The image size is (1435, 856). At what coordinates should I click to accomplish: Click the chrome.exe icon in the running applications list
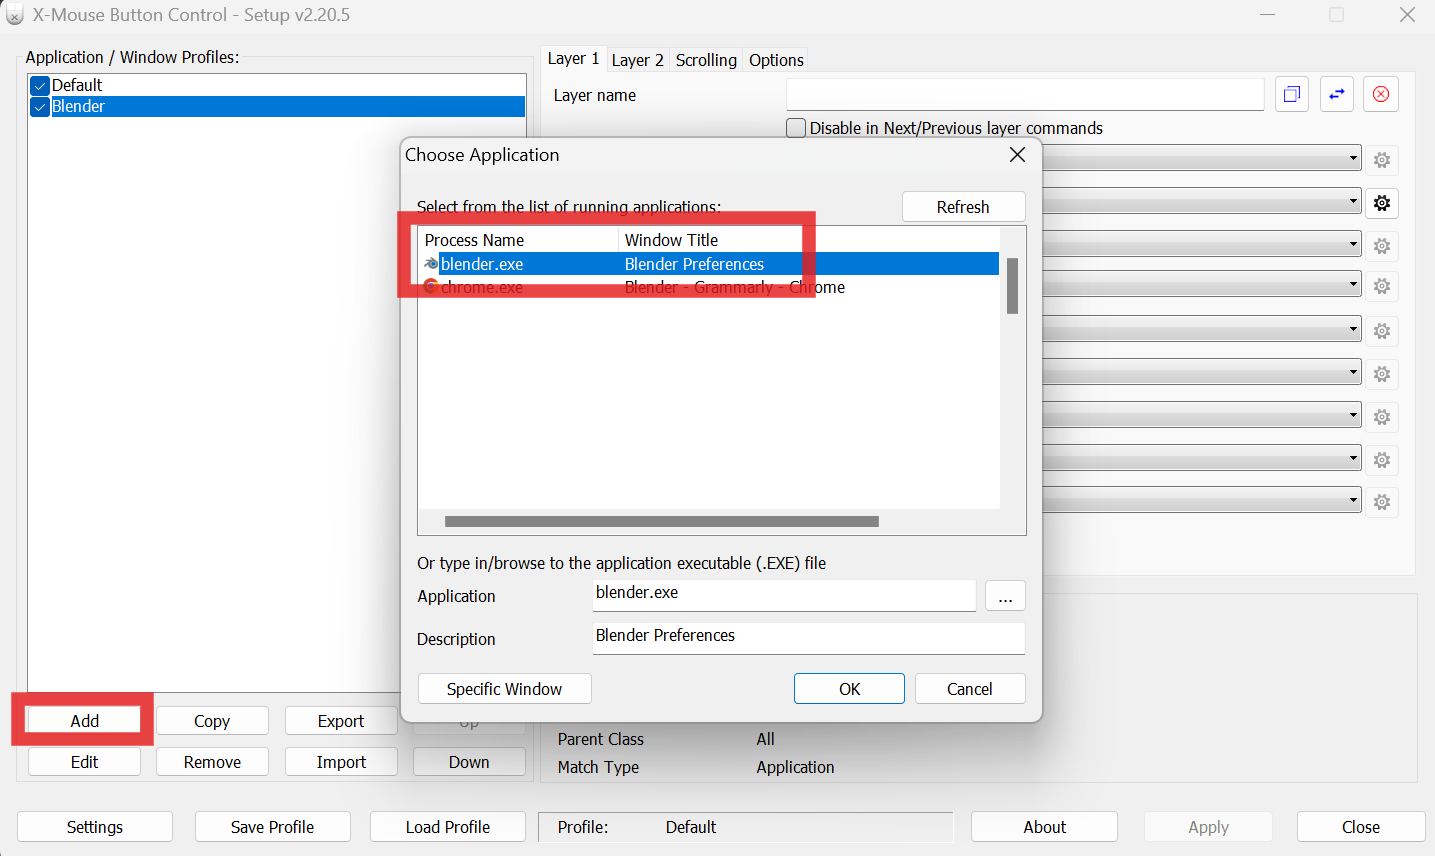tap(431, 286)
